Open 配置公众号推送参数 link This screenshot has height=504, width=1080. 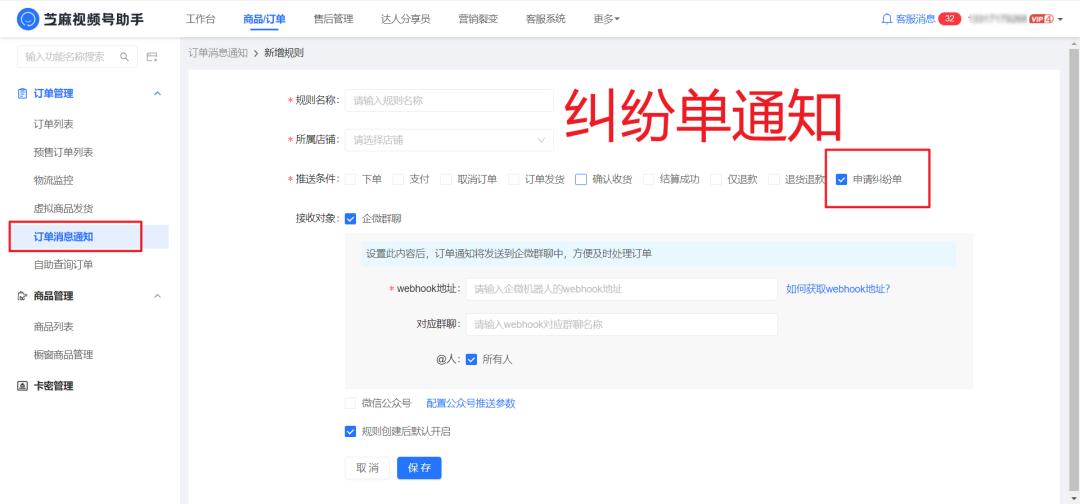click(470, 403)
